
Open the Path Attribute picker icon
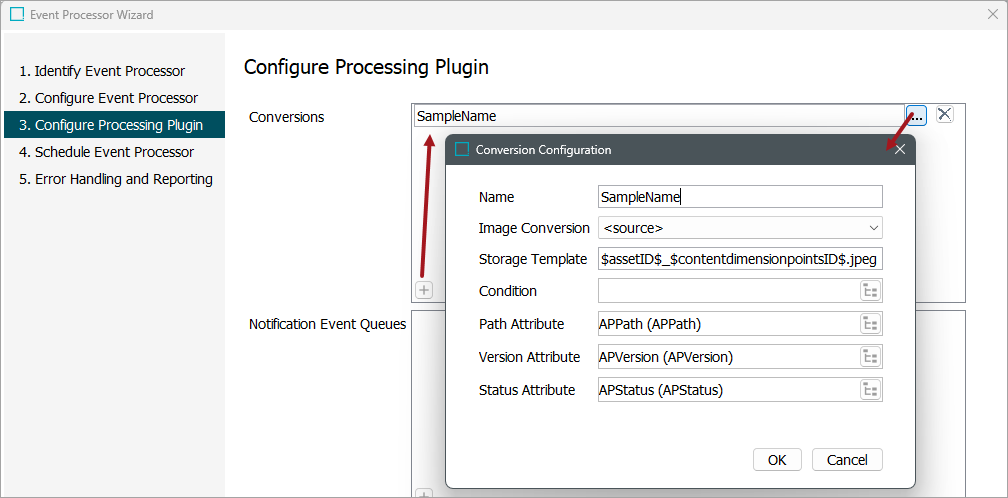(x=870, y=324)
